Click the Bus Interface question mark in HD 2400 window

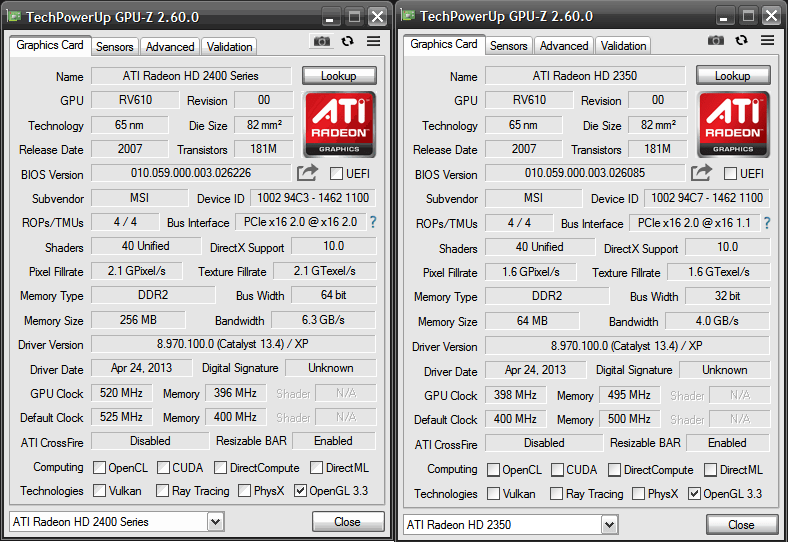click(373, 222)
